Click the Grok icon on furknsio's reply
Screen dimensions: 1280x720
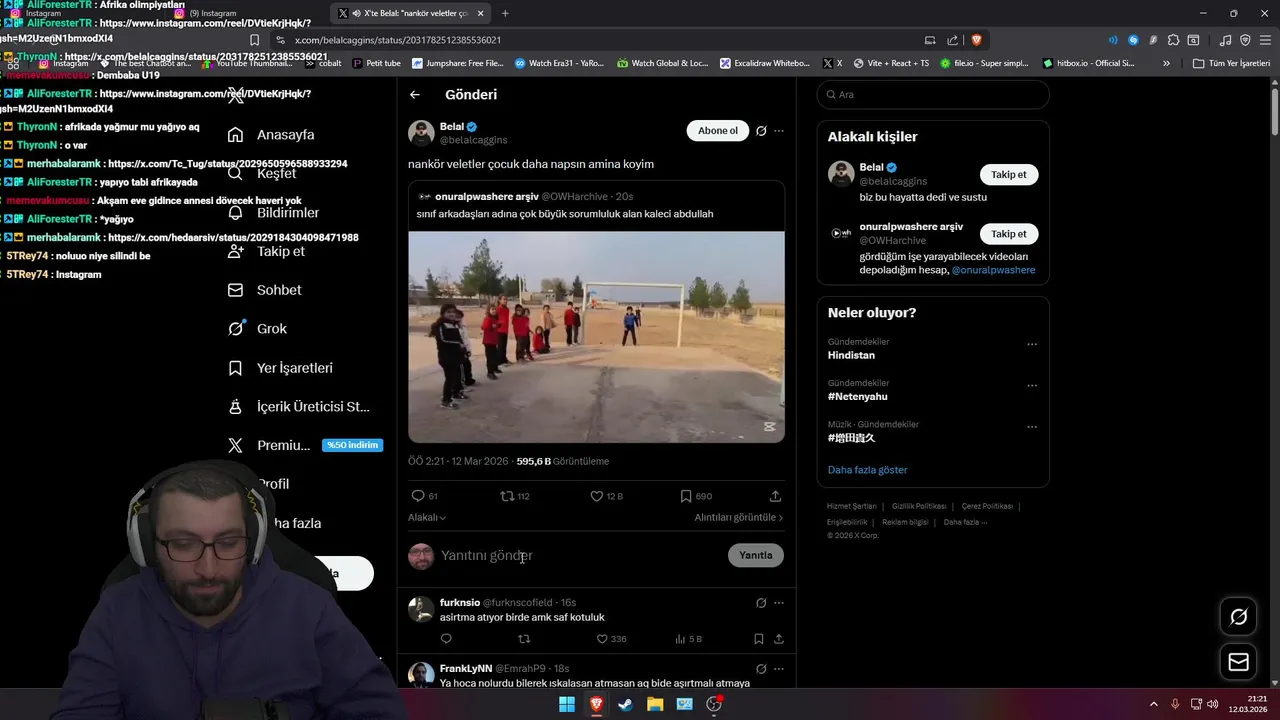pos(761,603)
